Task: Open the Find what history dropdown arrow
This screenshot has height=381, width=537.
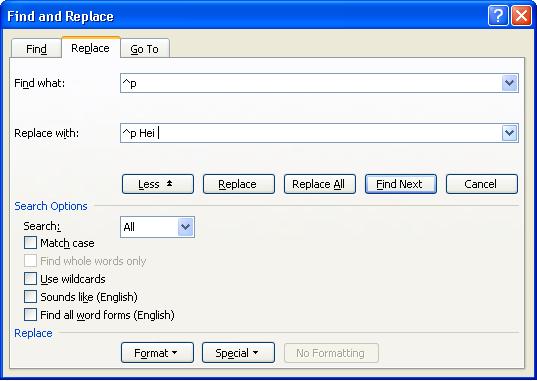Action: 510,83
